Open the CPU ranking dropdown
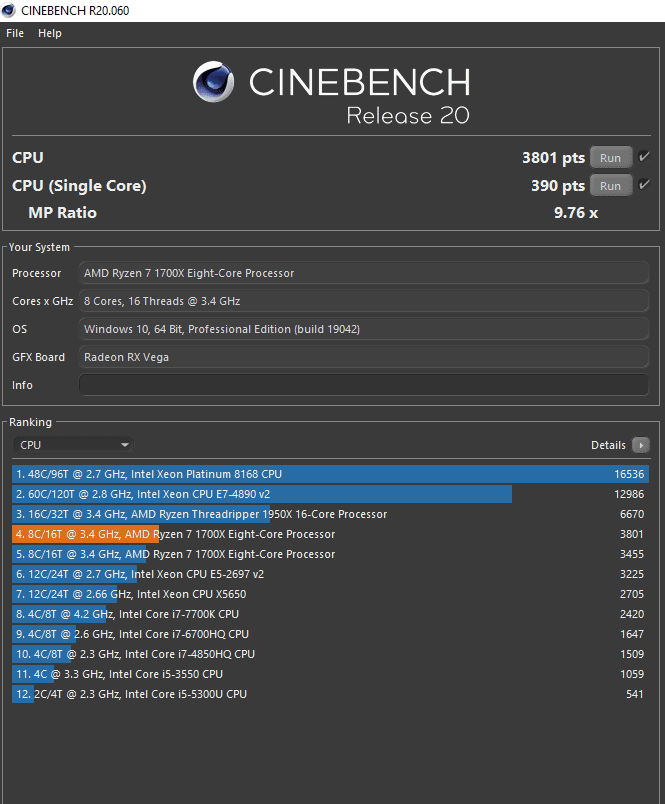Screen dimensions: 665x804 (x=73, y=445)
